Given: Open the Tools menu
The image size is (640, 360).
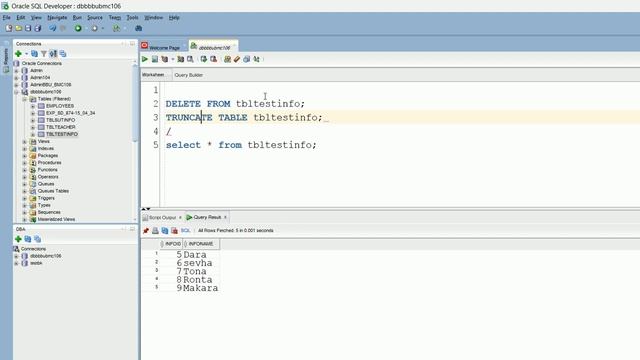Looking at the screenshot, I should point(132,18).
